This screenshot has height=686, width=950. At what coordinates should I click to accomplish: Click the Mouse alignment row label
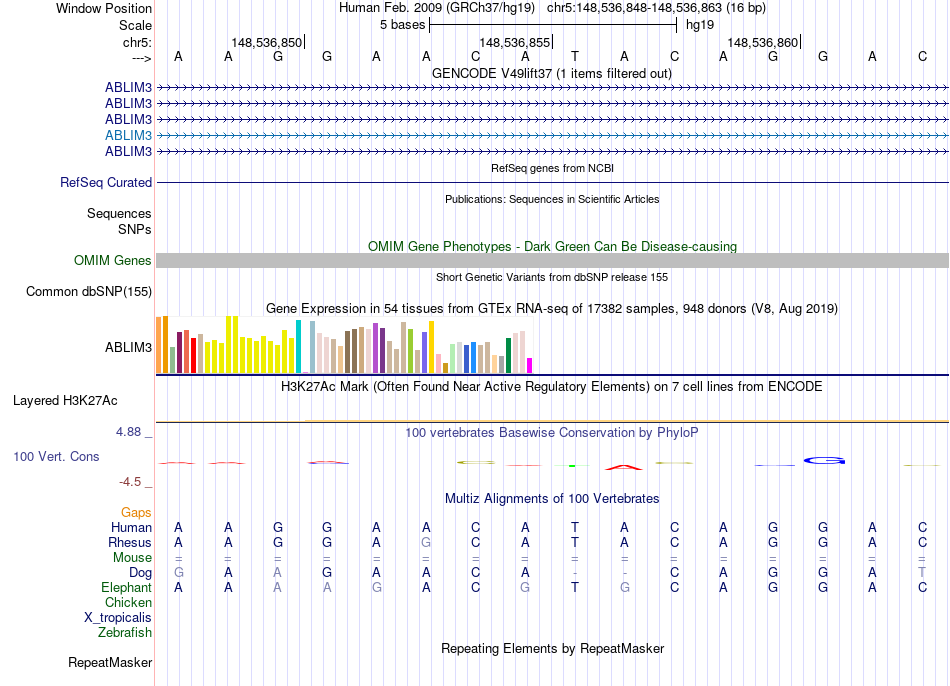(132, 558)
